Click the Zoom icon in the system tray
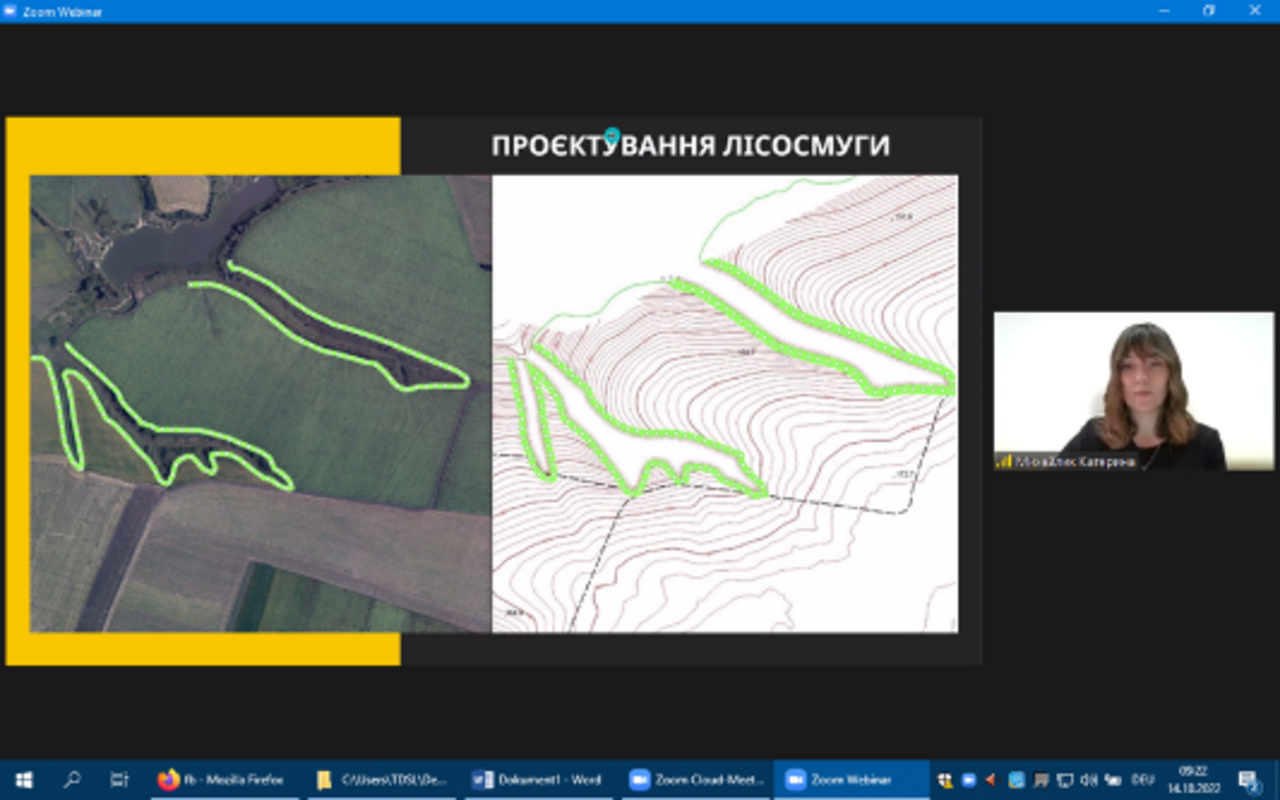The image size is (1280, 800). pyautogui.click(x=968, y=780)
